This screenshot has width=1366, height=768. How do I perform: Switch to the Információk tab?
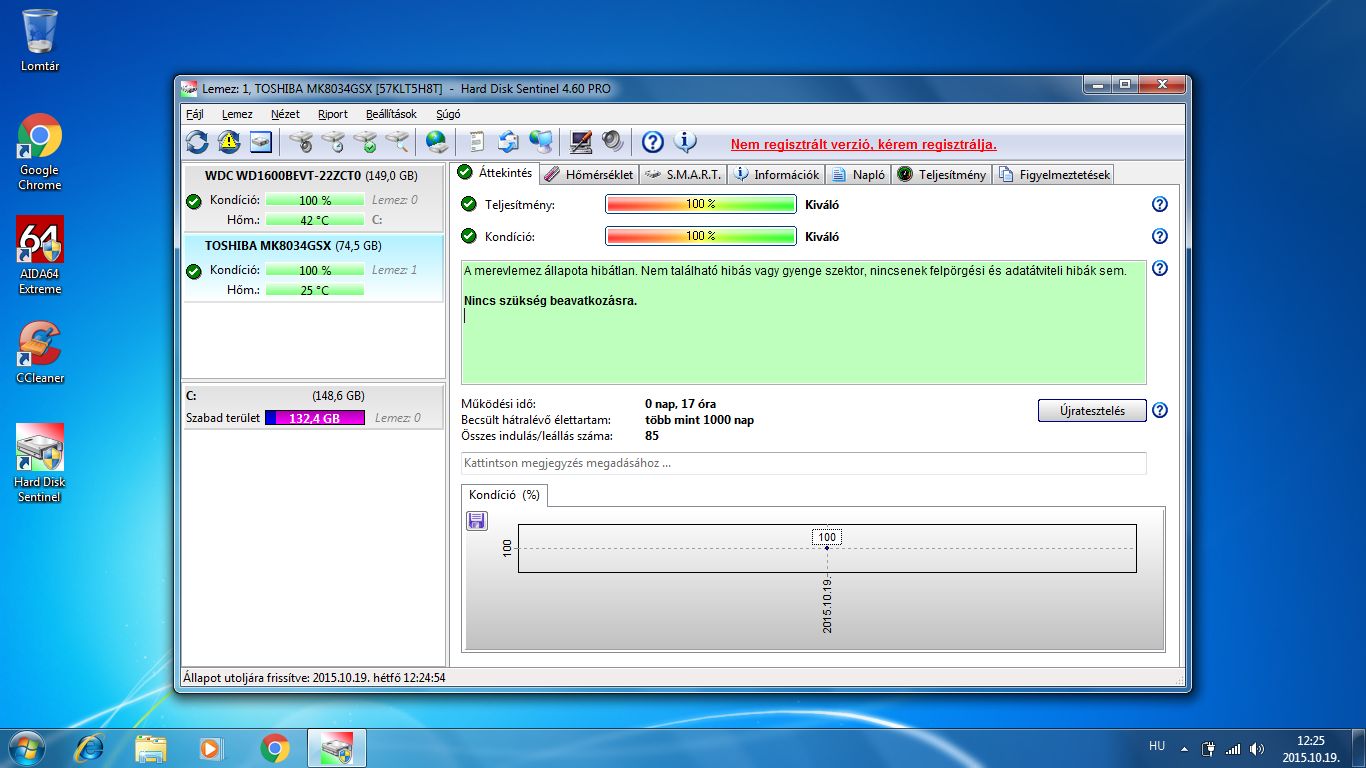pyautogui.click(x=776, y=174)
